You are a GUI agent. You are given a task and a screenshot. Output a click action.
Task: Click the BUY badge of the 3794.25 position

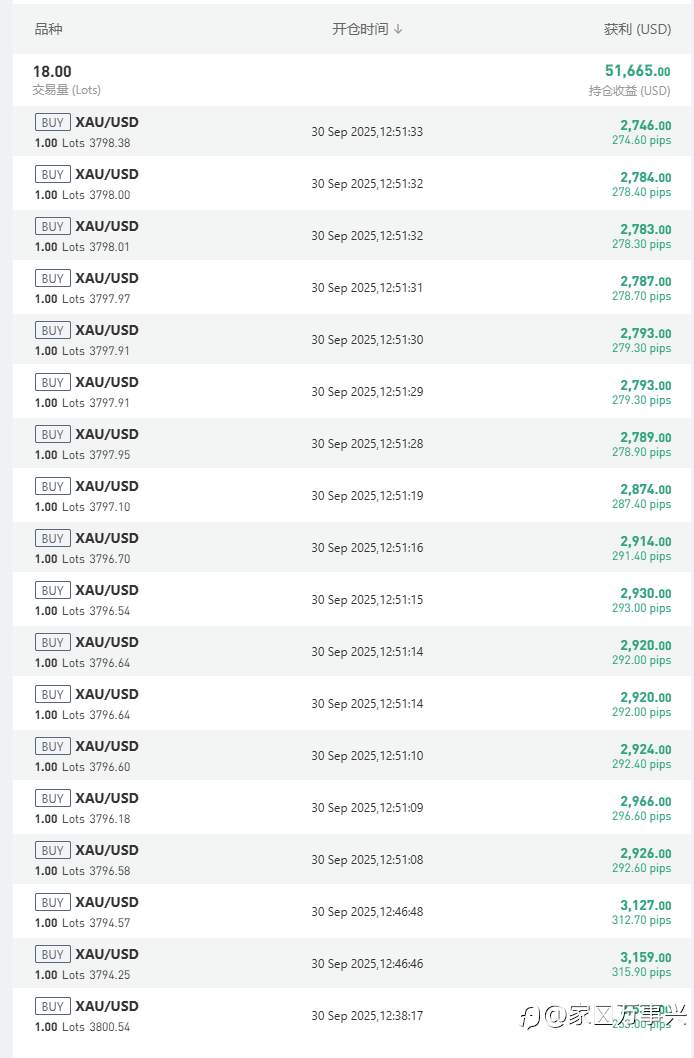52,954
